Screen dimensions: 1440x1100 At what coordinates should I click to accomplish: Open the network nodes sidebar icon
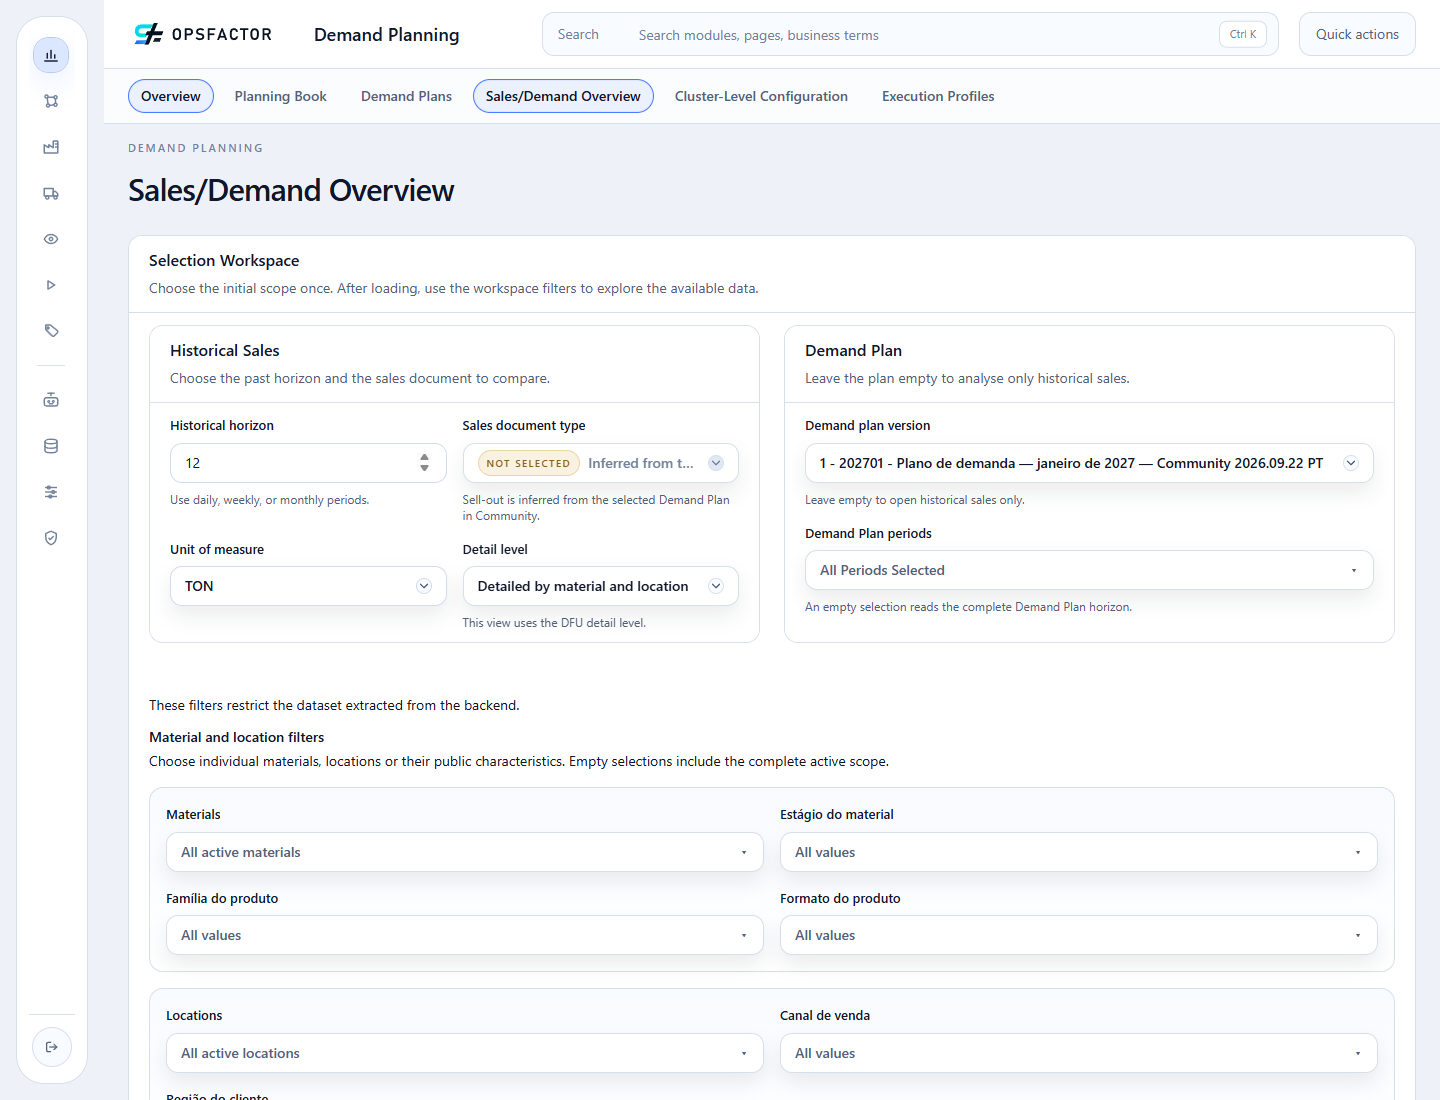tap(51, 101)
